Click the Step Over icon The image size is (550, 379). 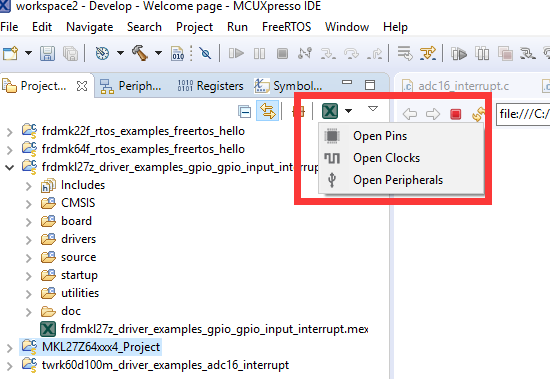(351, 53)
